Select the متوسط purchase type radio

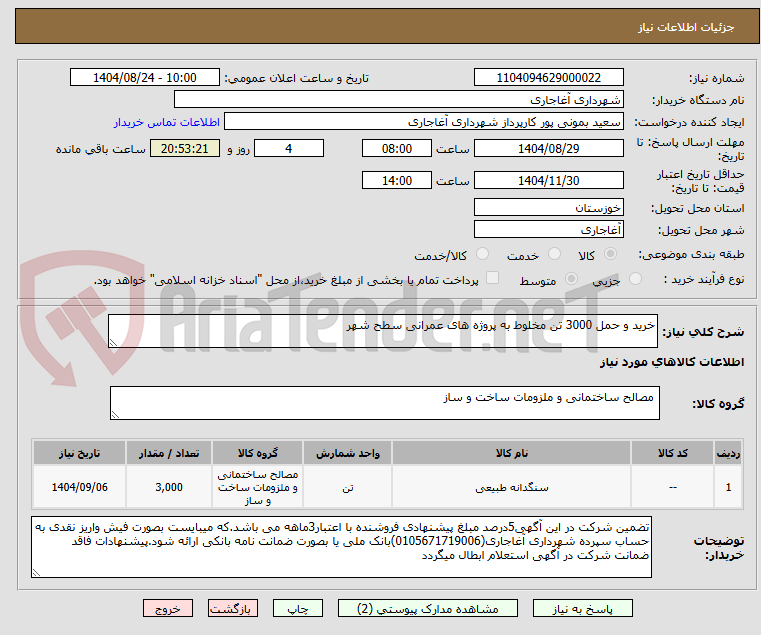(x=572, y=279)
